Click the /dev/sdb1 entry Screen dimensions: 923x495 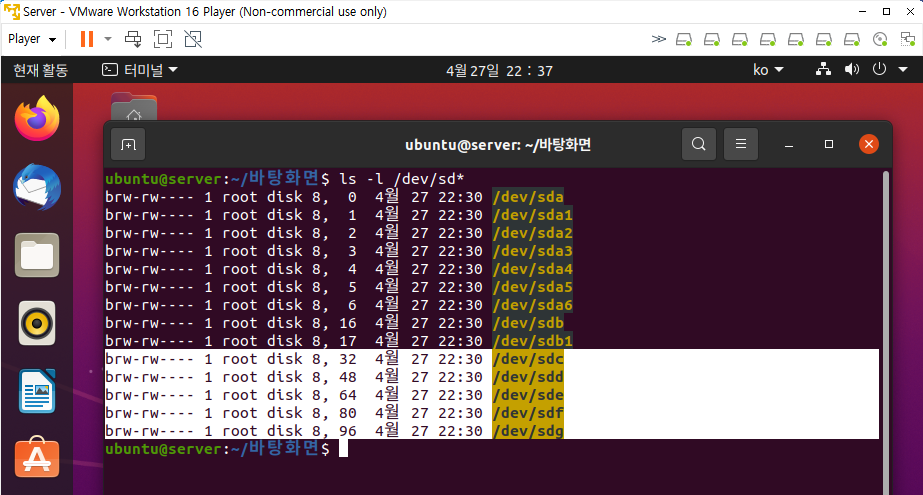click(x=533, y=341)
